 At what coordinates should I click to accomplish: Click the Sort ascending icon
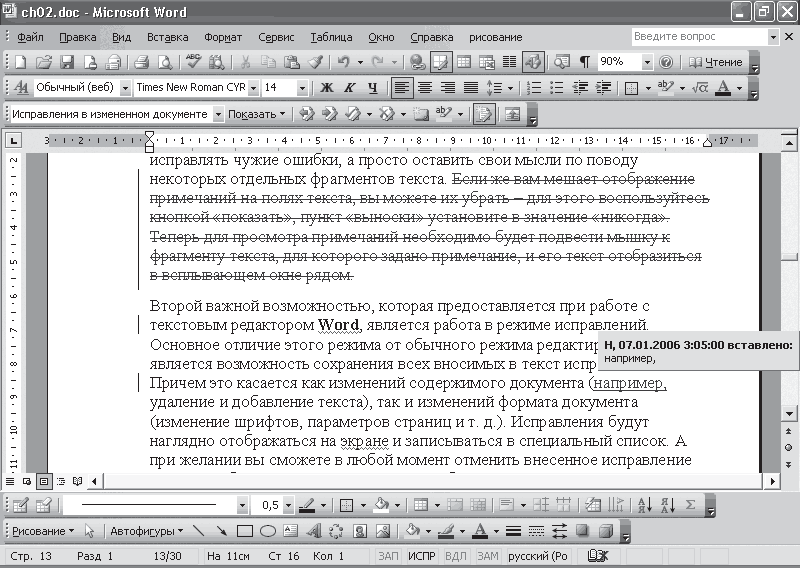(x=645, y=505)
